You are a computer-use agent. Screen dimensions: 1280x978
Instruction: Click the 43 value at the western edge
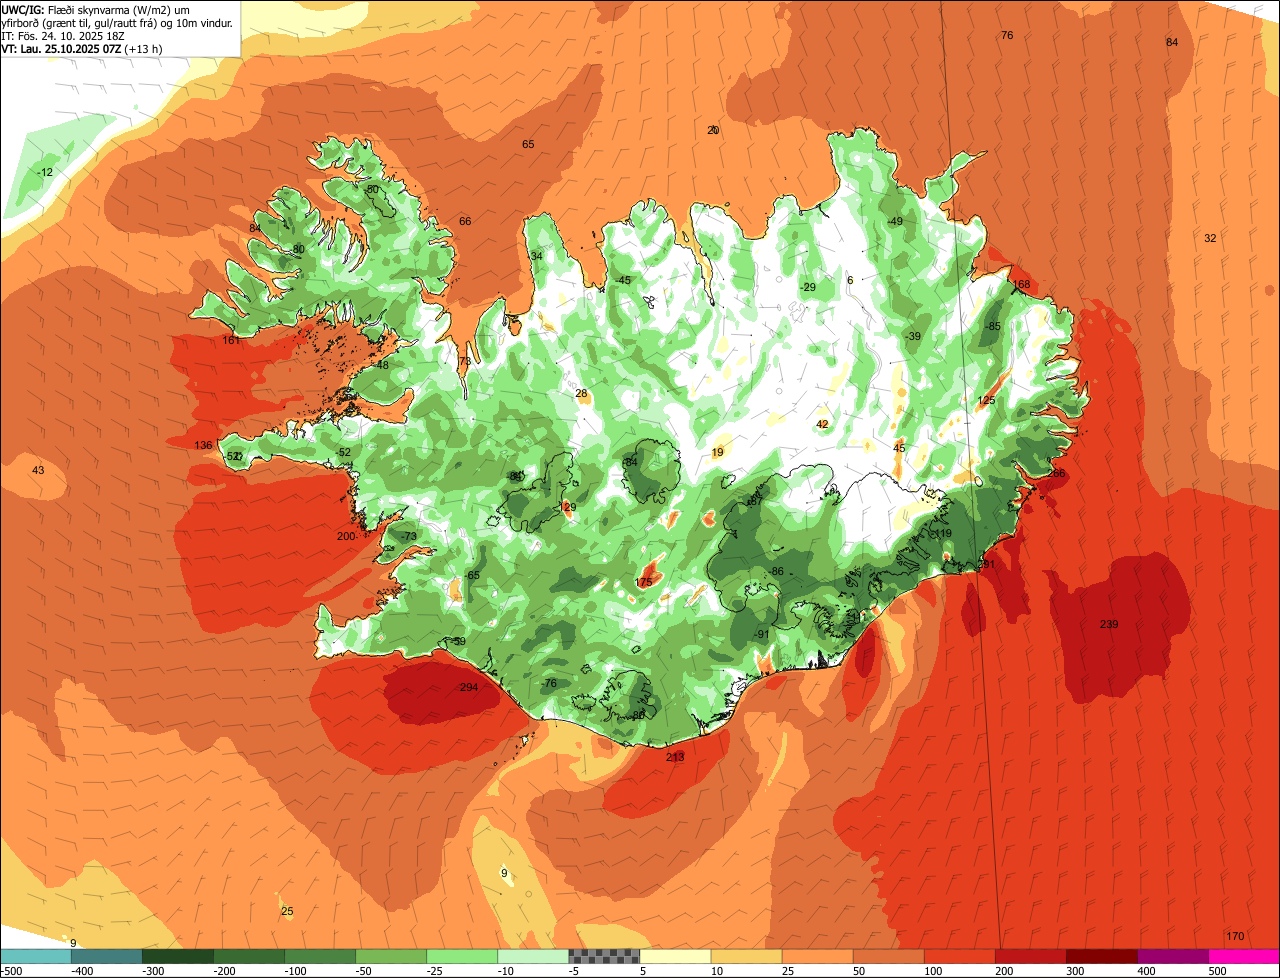(x=38, y=470)
